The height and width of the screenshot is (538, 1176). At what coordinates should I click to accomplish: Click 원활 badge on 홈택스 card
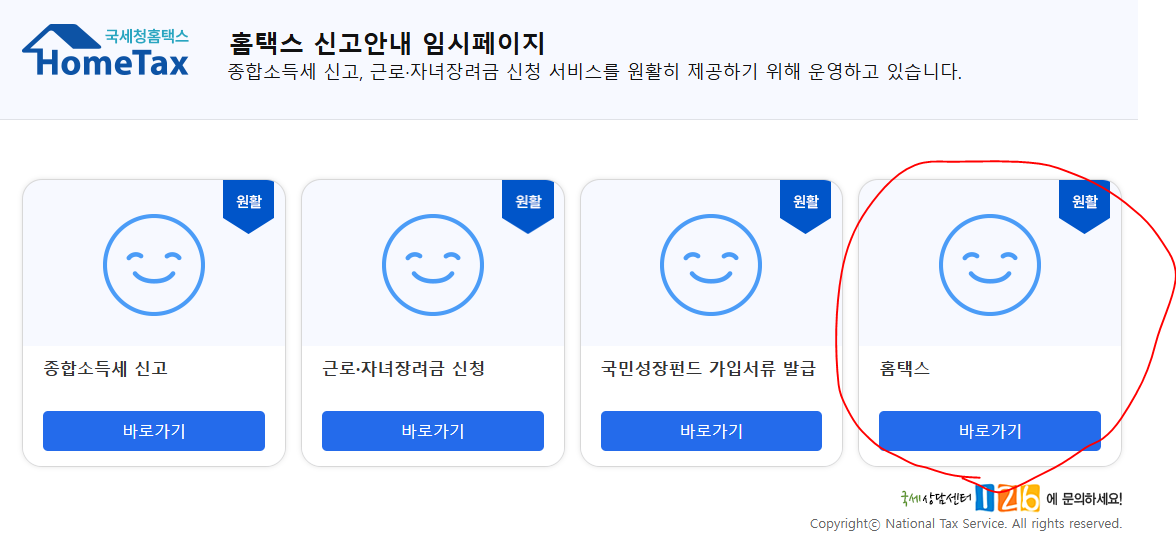click(1084, 206)
